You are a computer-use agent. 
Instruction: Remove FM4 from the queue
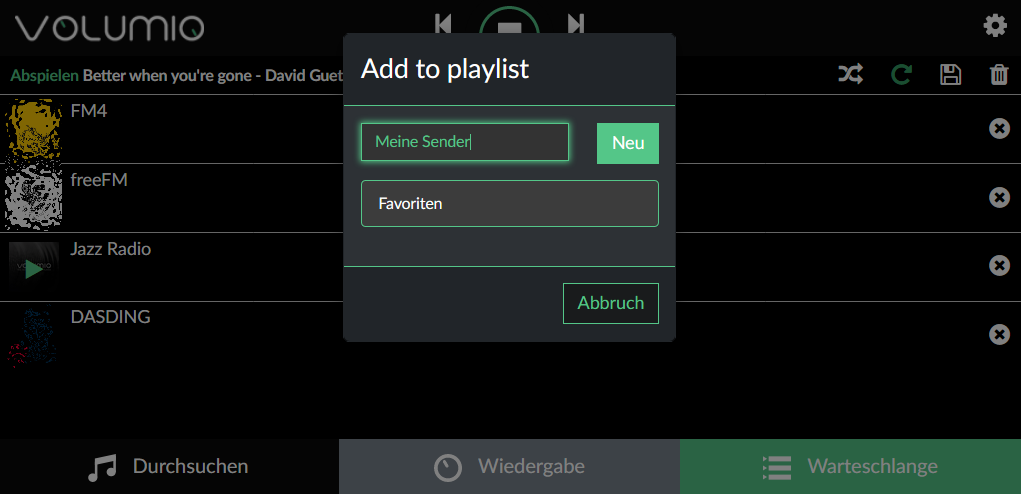(x=999, y=128)
